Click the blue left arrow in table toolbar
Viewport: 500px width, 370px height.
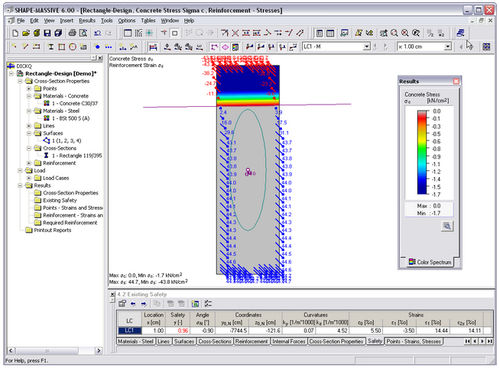pyautogui.click(x=133, y=303)
